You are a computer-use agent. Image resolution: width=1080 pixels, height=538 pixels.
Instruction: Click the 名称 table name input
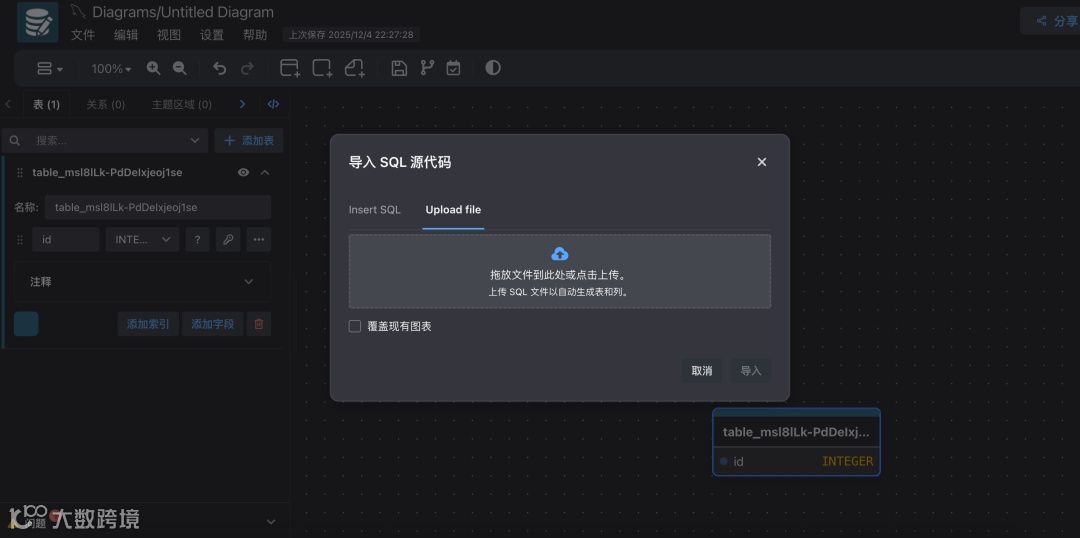coord(158,207)
